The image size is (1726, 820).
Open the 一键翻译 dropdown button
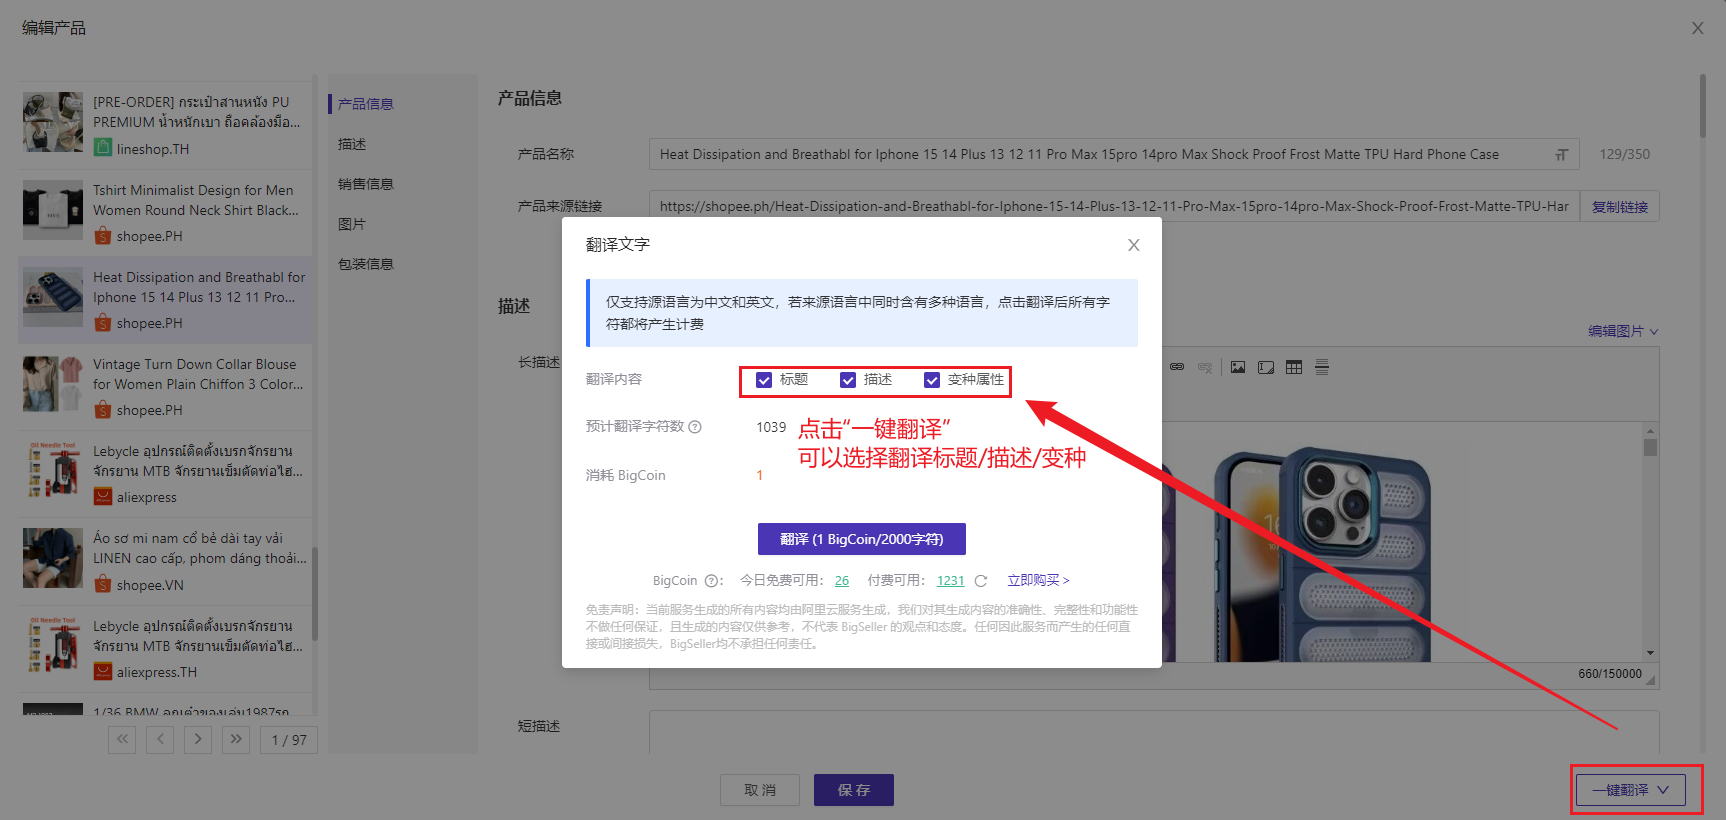[x=1631, y=790]
